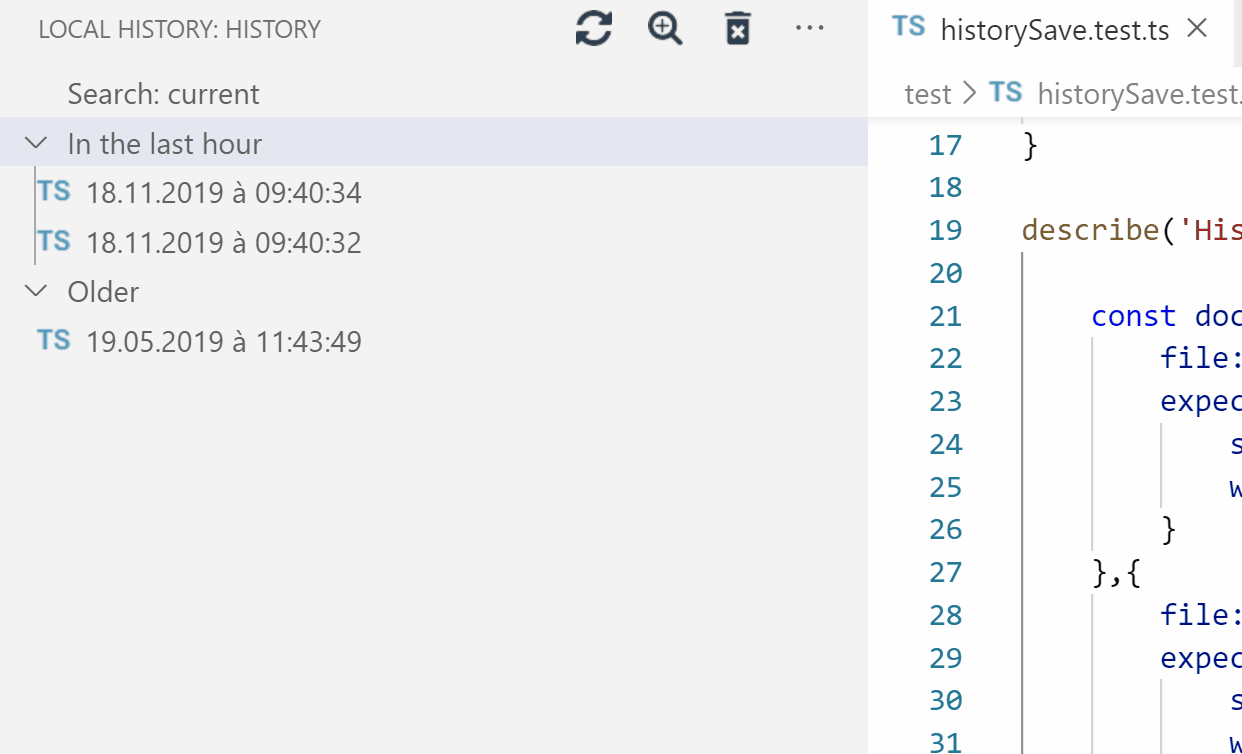Click the LOCAL HISTORY: HISTORY panel title

click(x=179, y=29)
